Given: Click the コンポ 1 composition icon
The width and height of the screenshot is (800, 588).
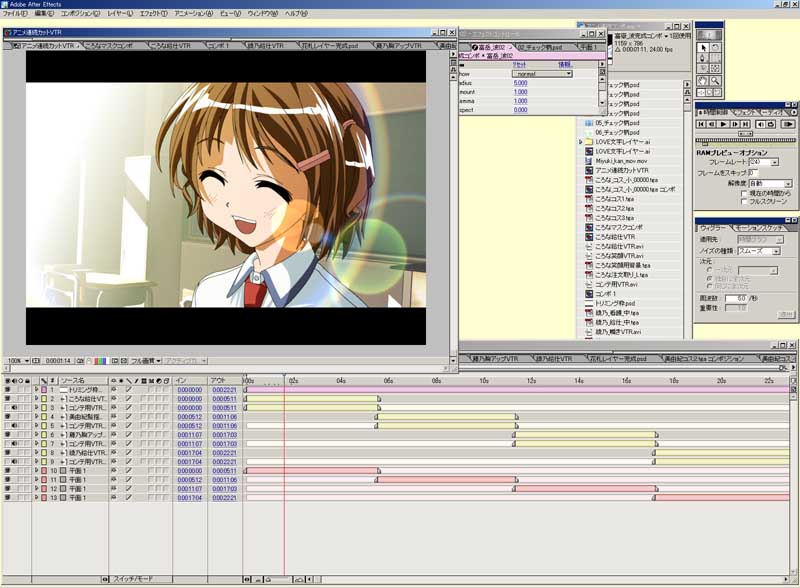Looking at the screenshot, I should click(589, 294).
